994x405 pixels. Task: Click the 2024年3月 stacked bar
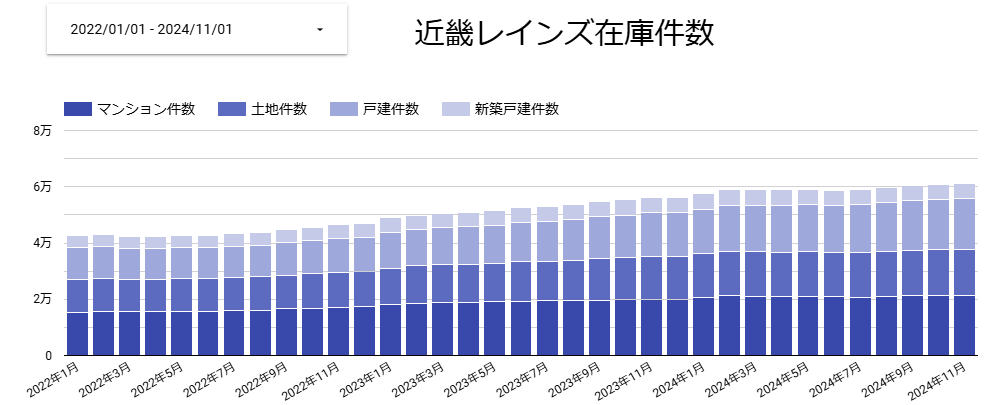pos(756,273)
